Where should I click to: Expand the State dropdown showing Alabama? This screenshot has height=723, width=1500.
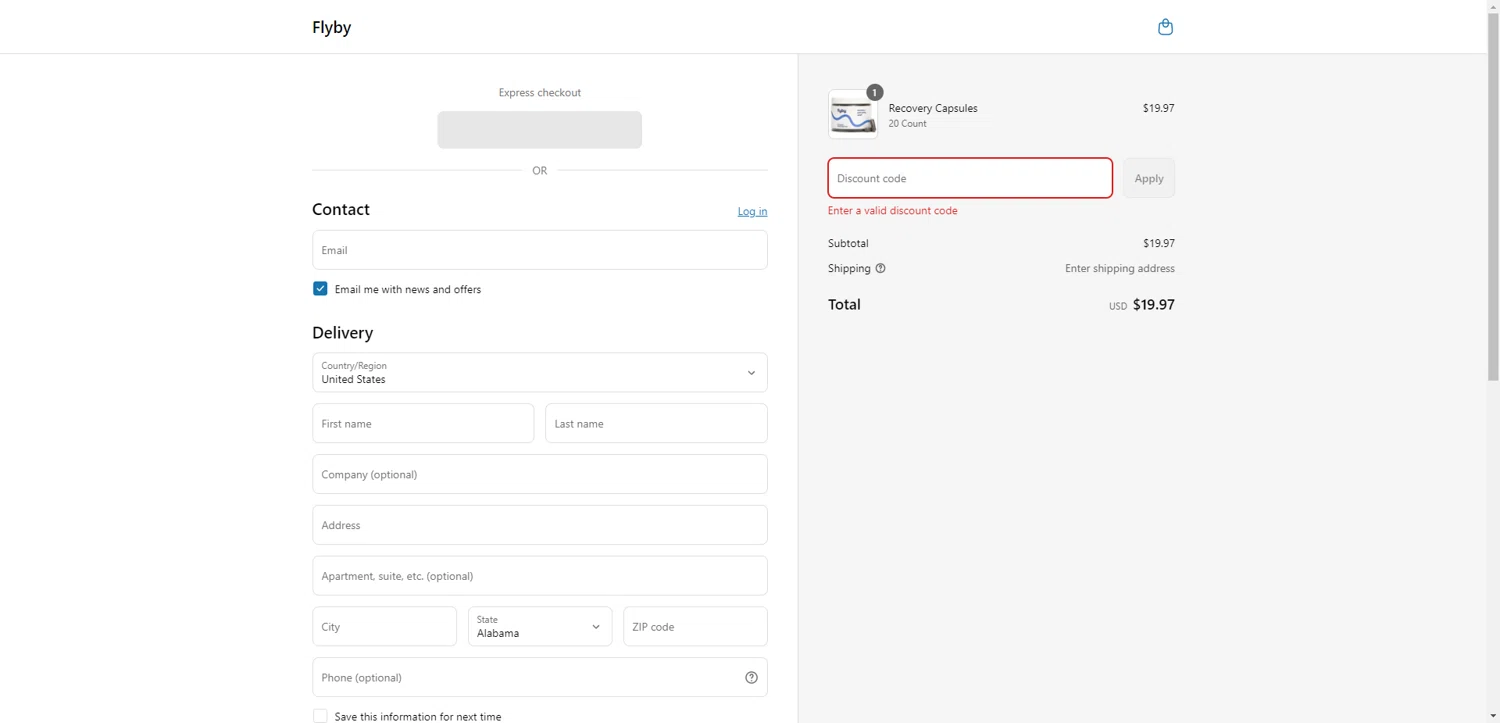point(539,627)
